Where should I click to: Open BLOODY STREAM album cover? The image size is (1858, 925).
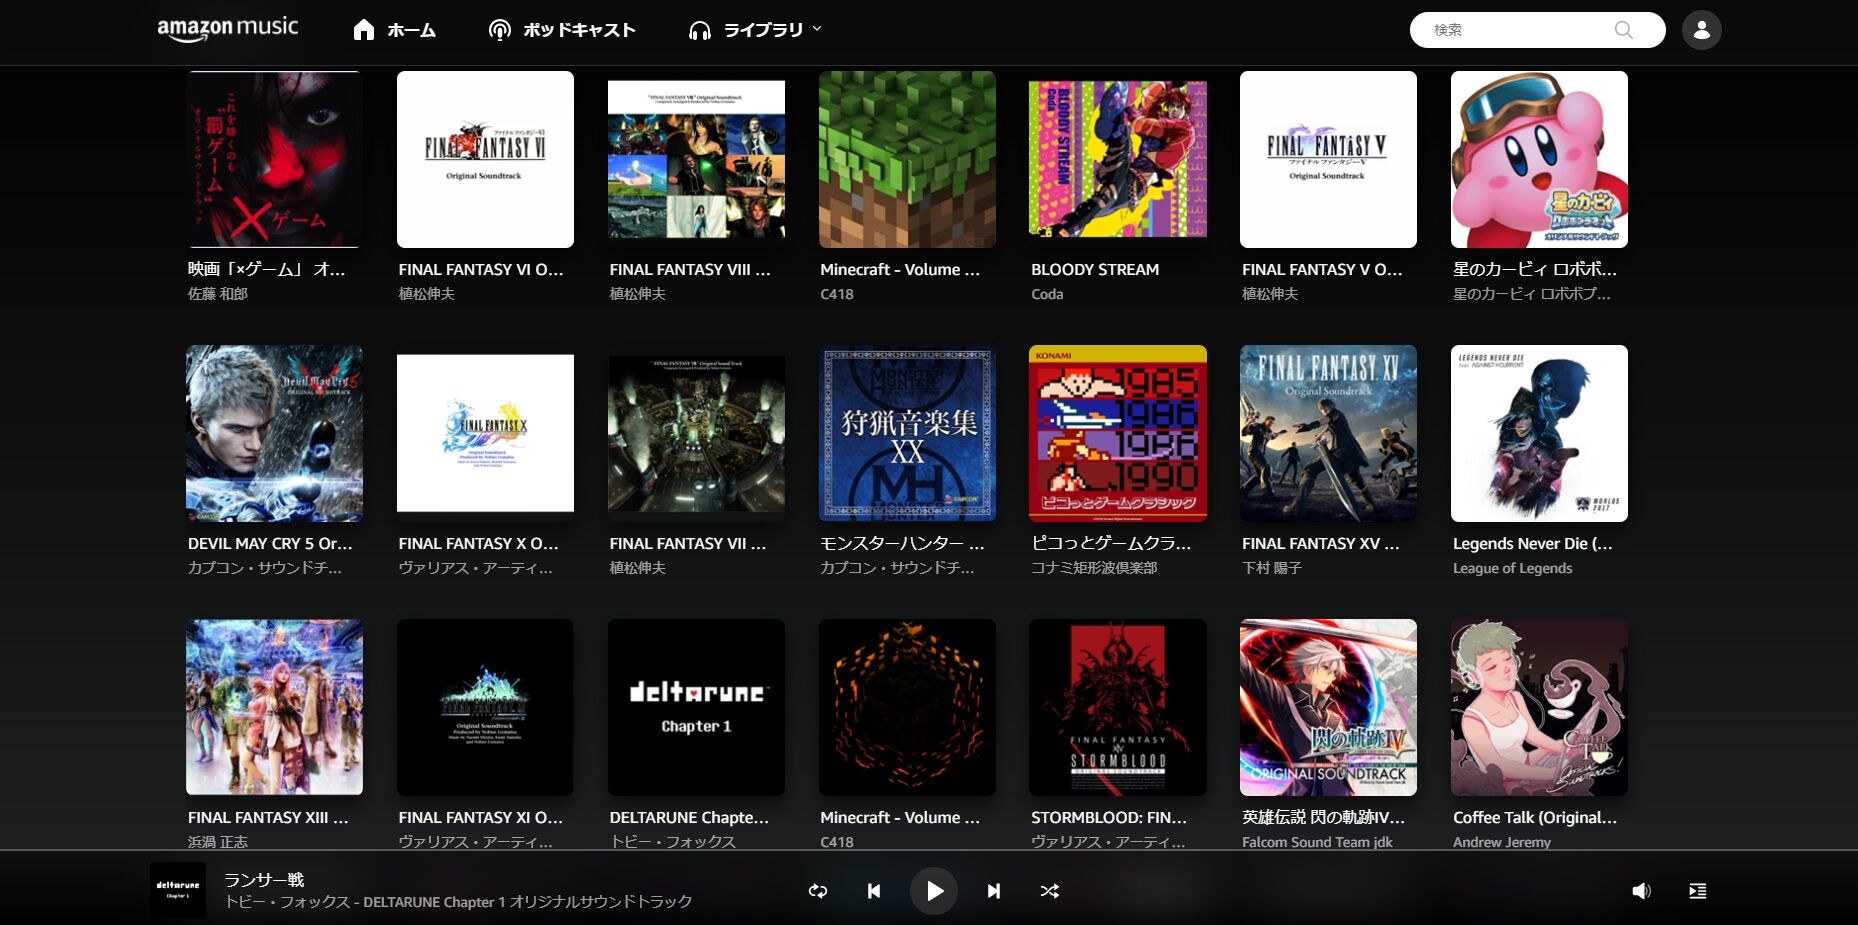pyautogui.click(x=1118, y=159)
